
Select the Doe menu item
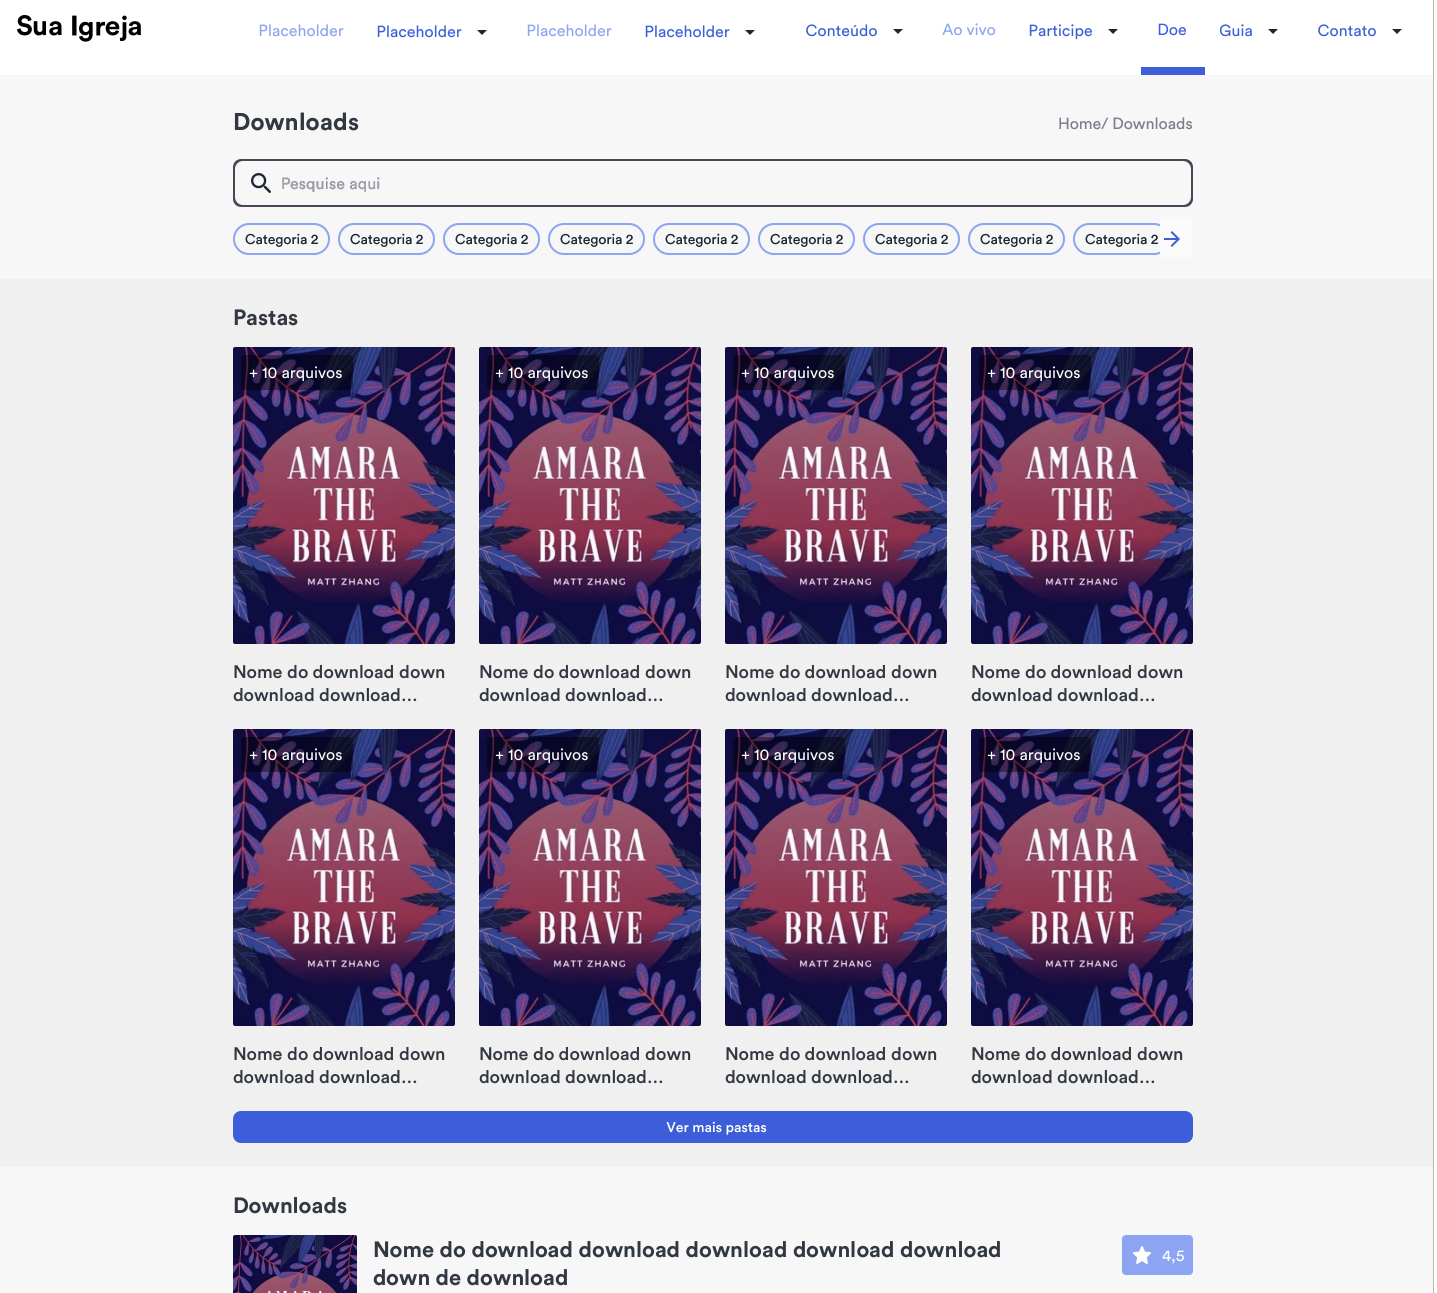pos(1172,30)
